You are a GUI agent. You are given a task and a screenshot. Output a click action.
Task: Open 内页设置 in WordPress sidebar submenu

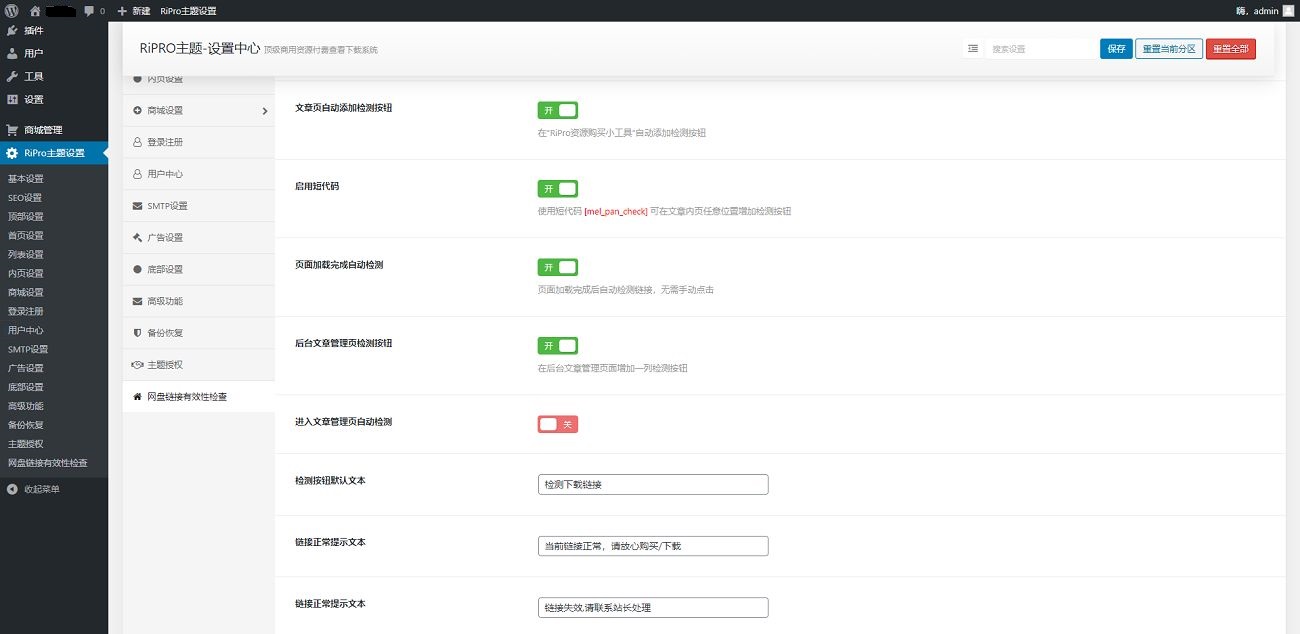(x=26, y=274)
